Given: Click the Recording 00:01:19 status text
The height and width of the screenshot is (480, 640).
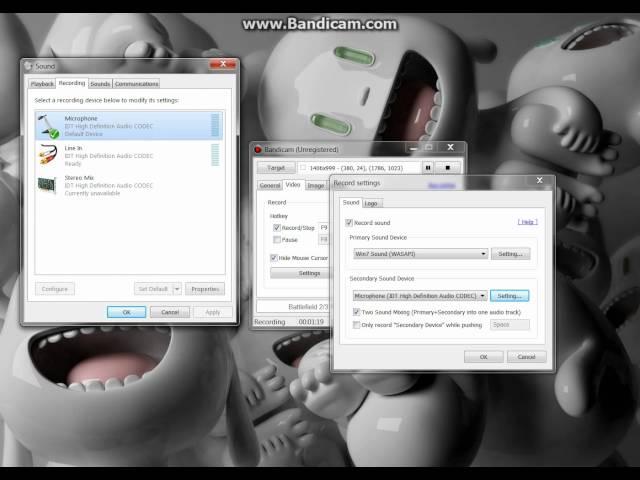Looking at the screenshot, I should point(289,322).
